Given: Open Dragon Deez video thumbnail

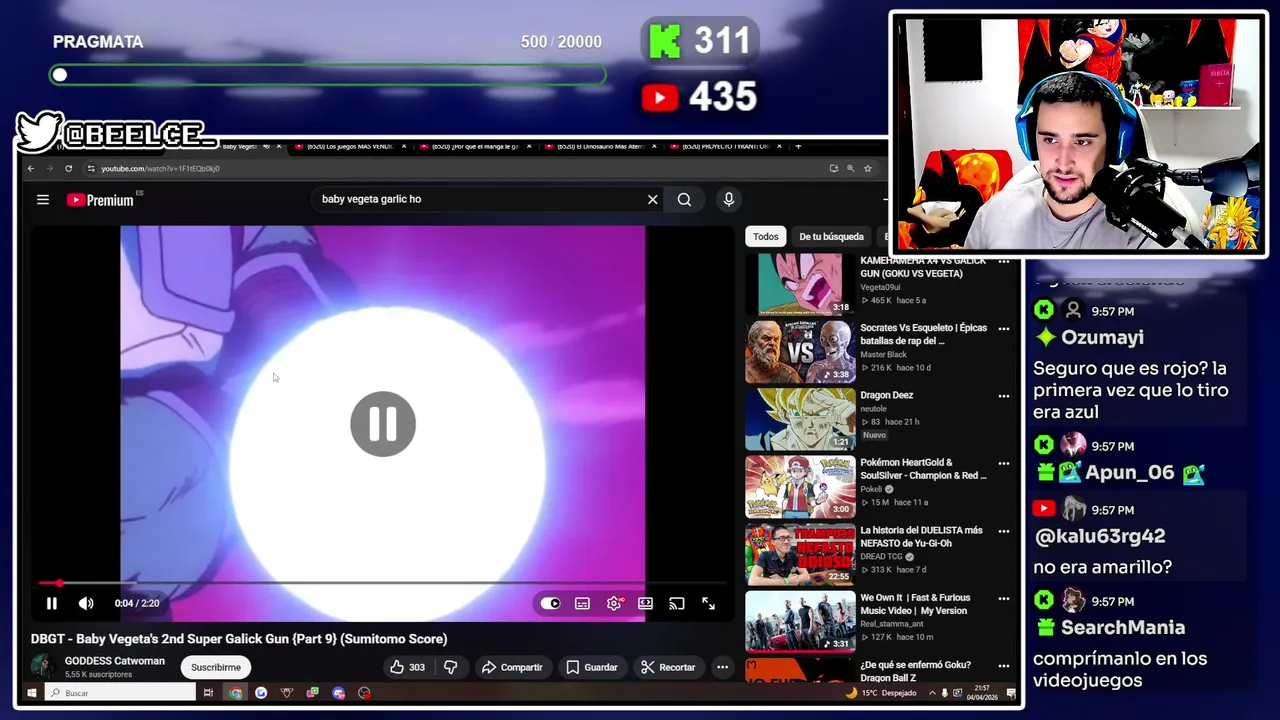Looking at the screenshot, I should pos(800,419).
